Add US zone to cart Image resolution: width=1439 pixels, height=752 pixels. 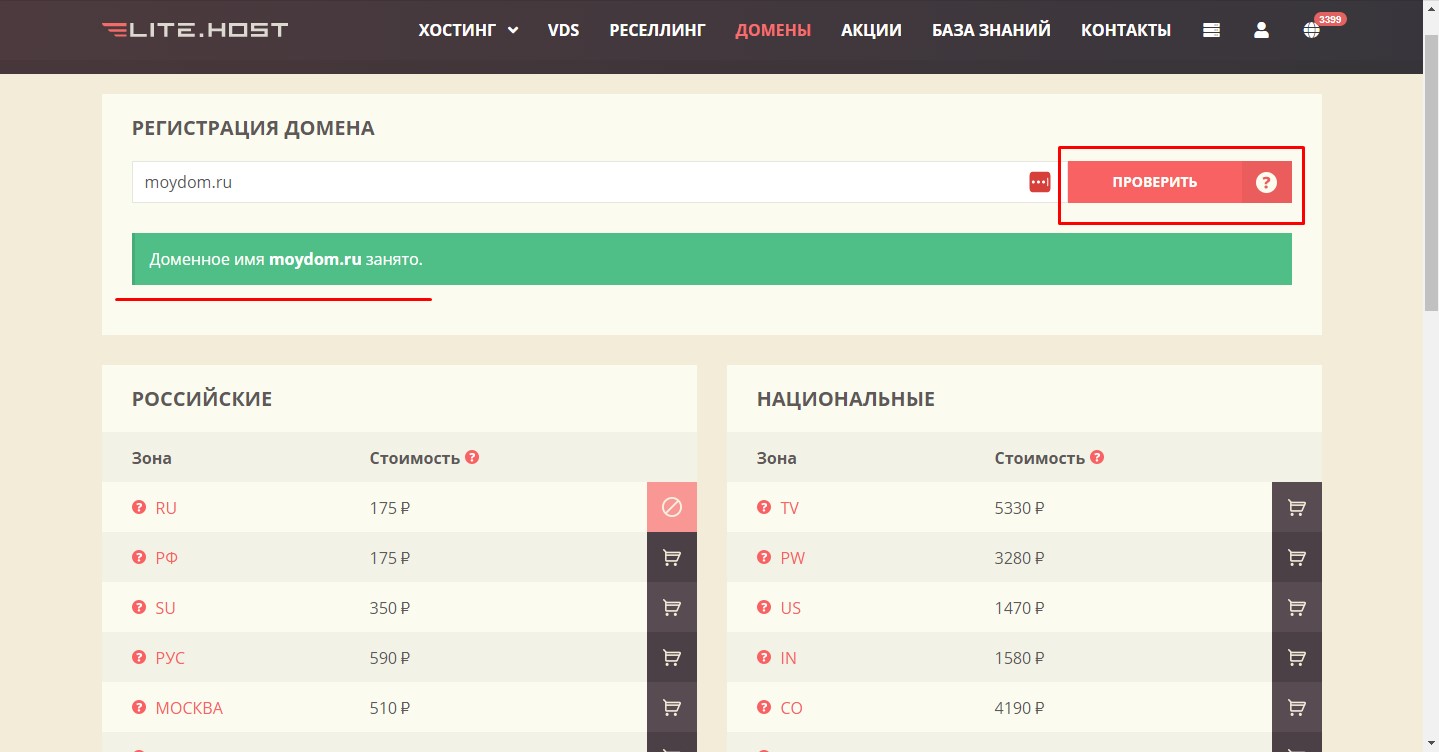click(x=1297, y=607)
